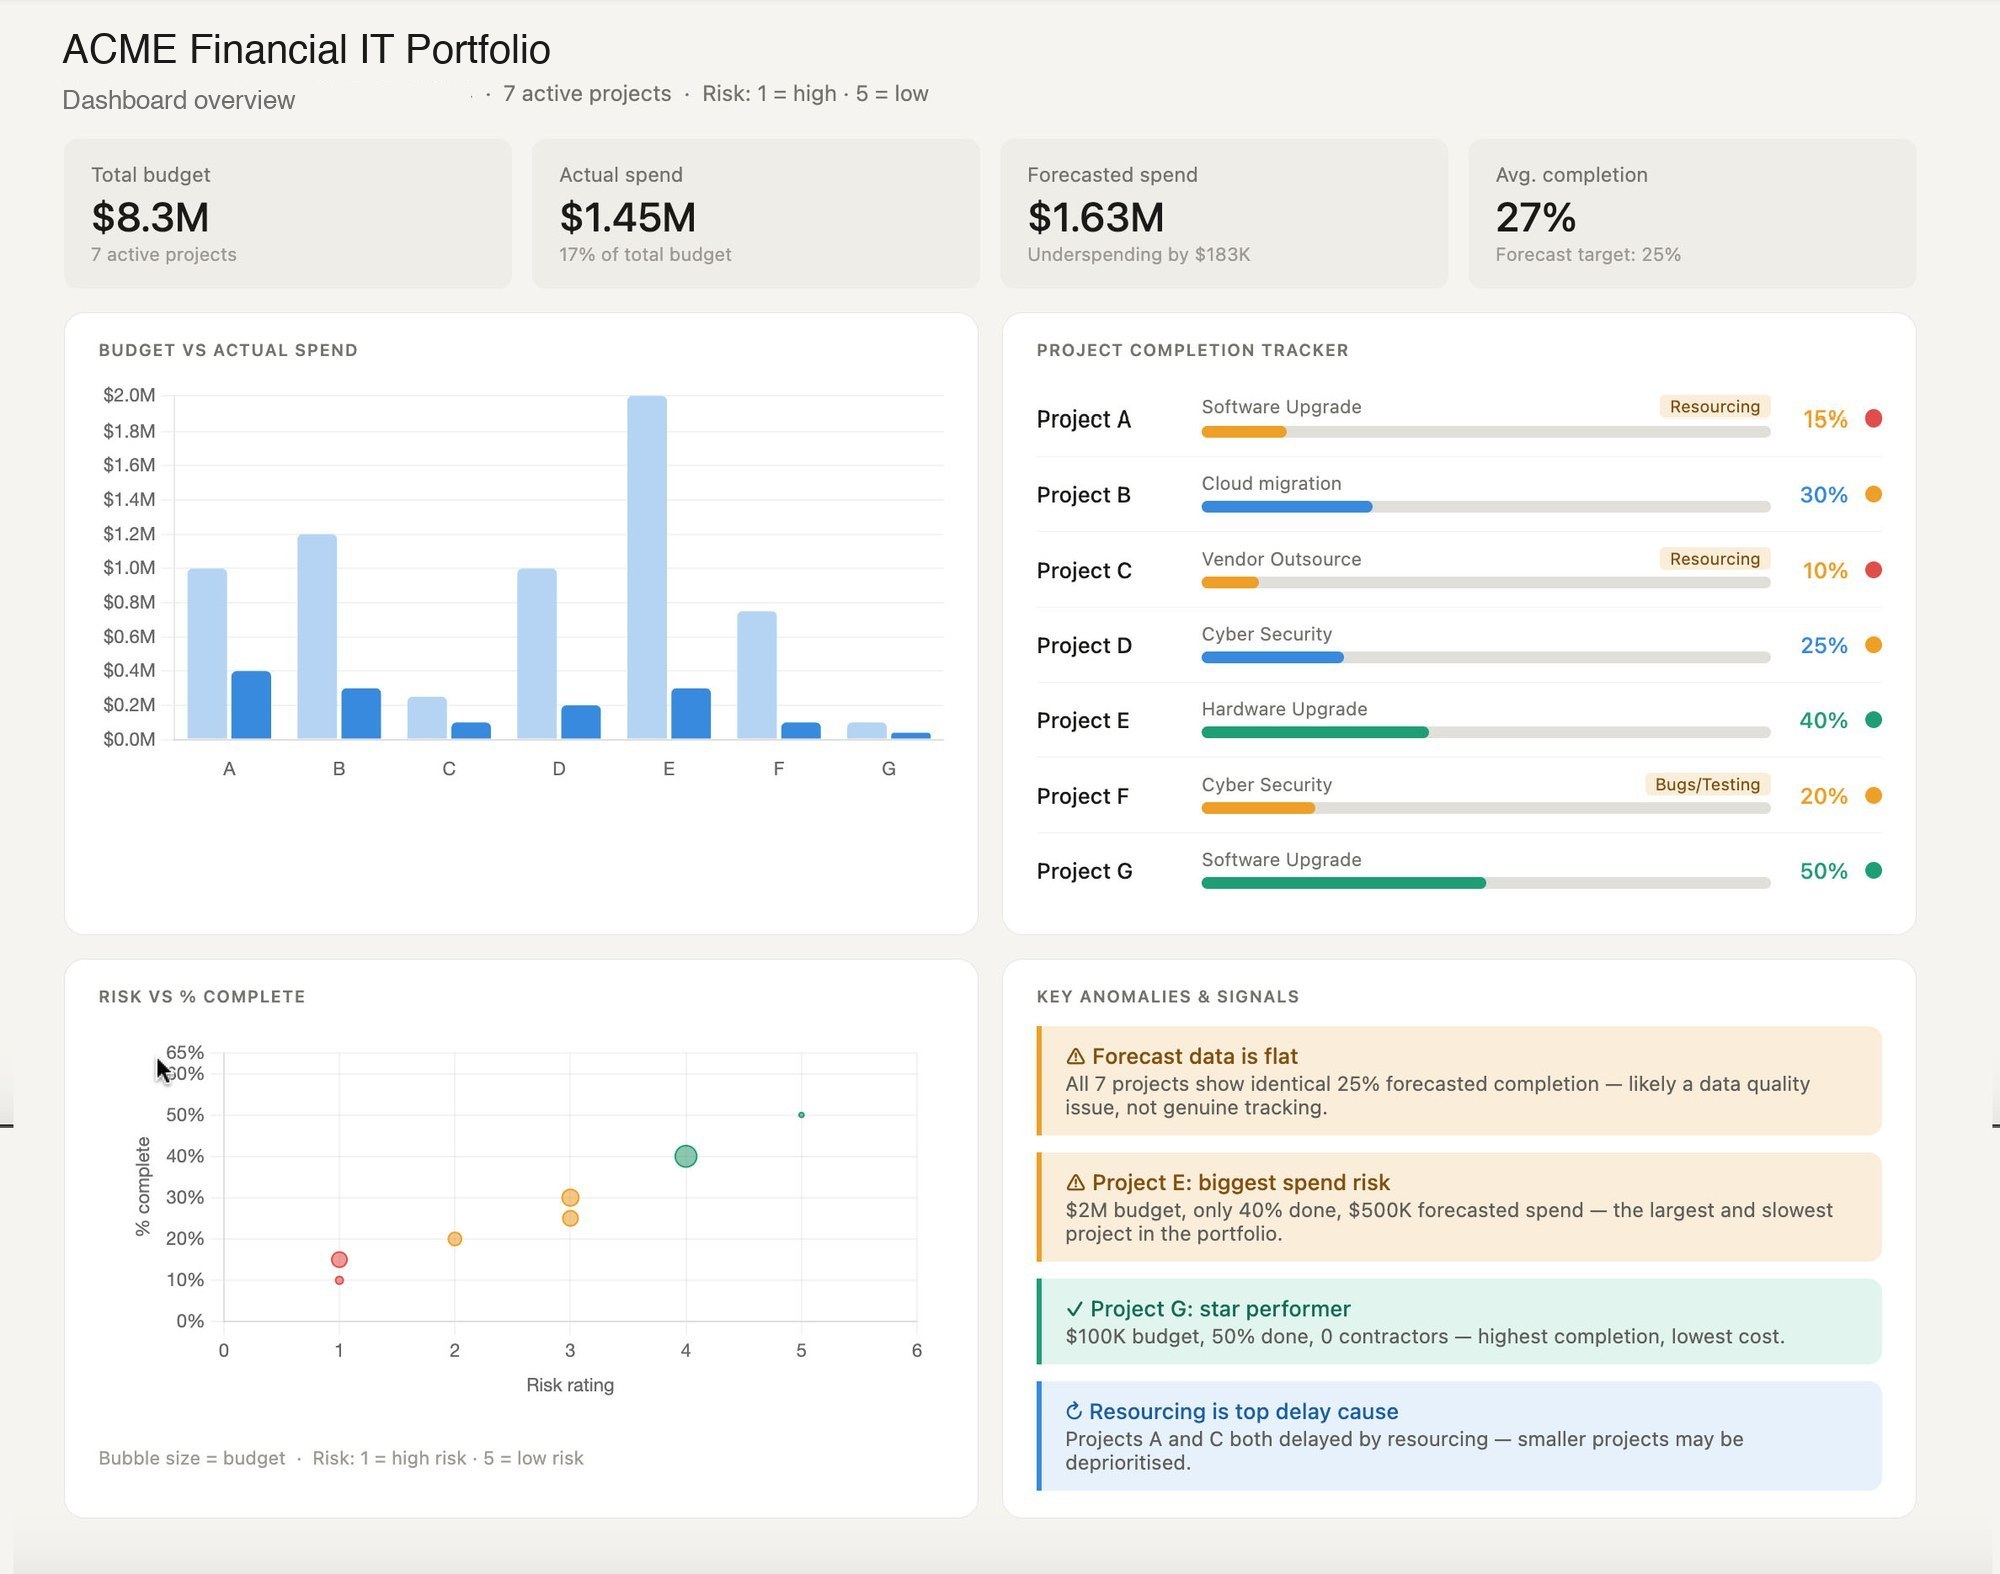This screenshot has width=2000, height=1574.
Task: Select the Project A progress bar
Action: click(1485, 432)
